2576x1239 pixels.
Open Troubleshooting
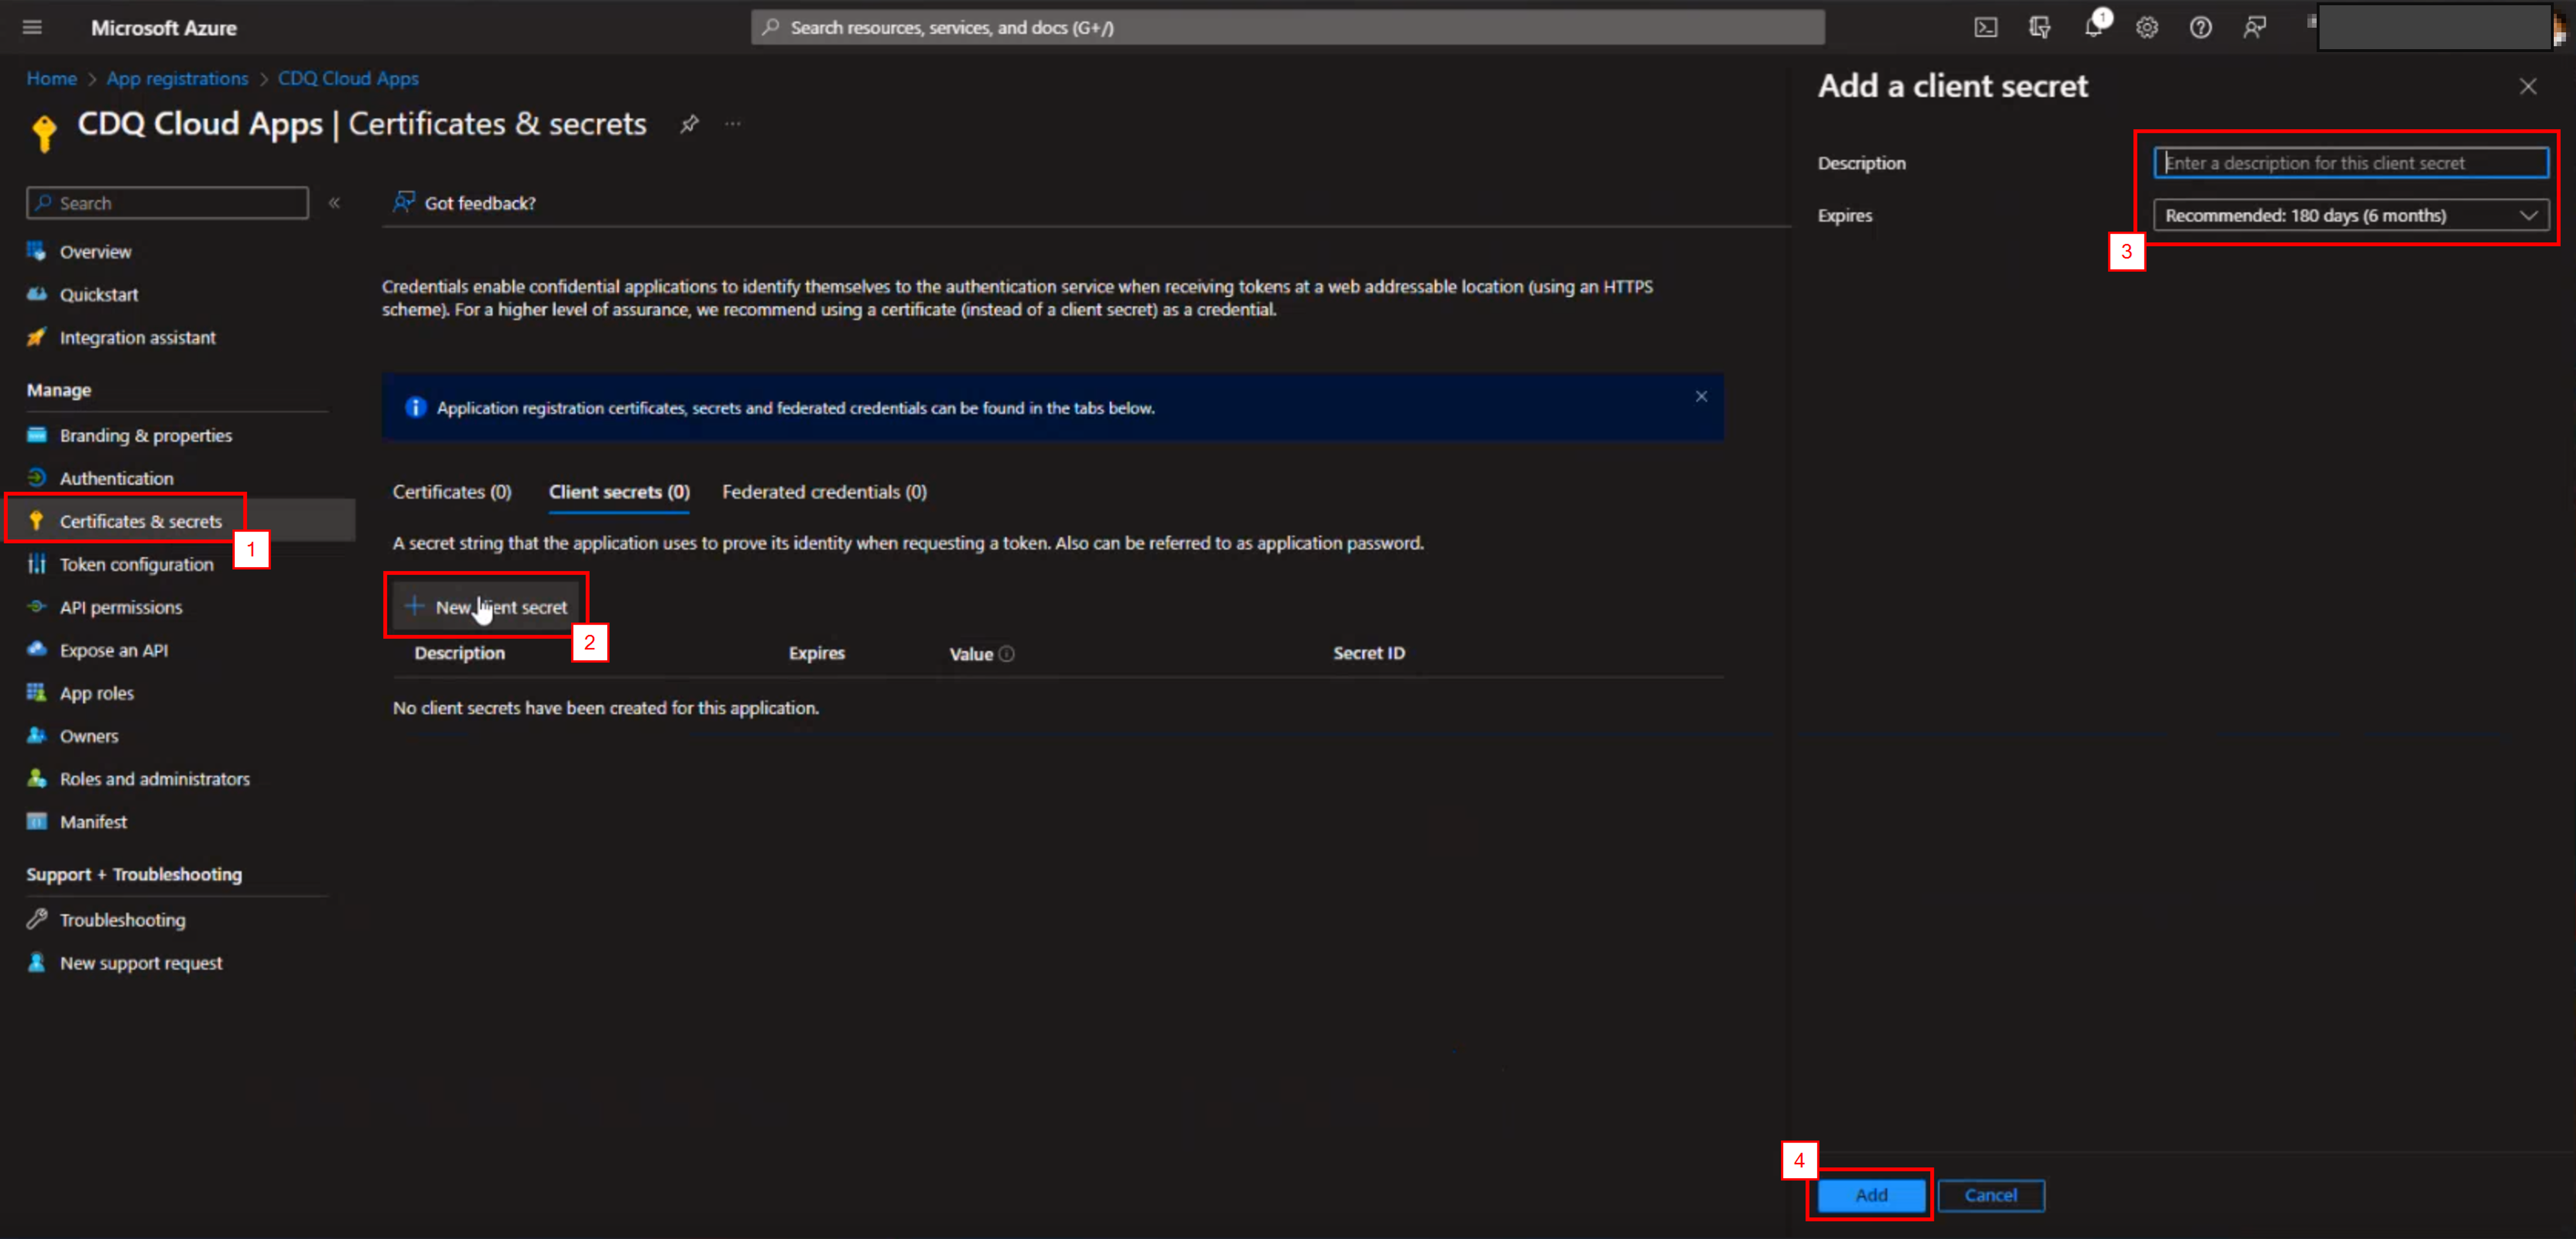pos(122,920)
